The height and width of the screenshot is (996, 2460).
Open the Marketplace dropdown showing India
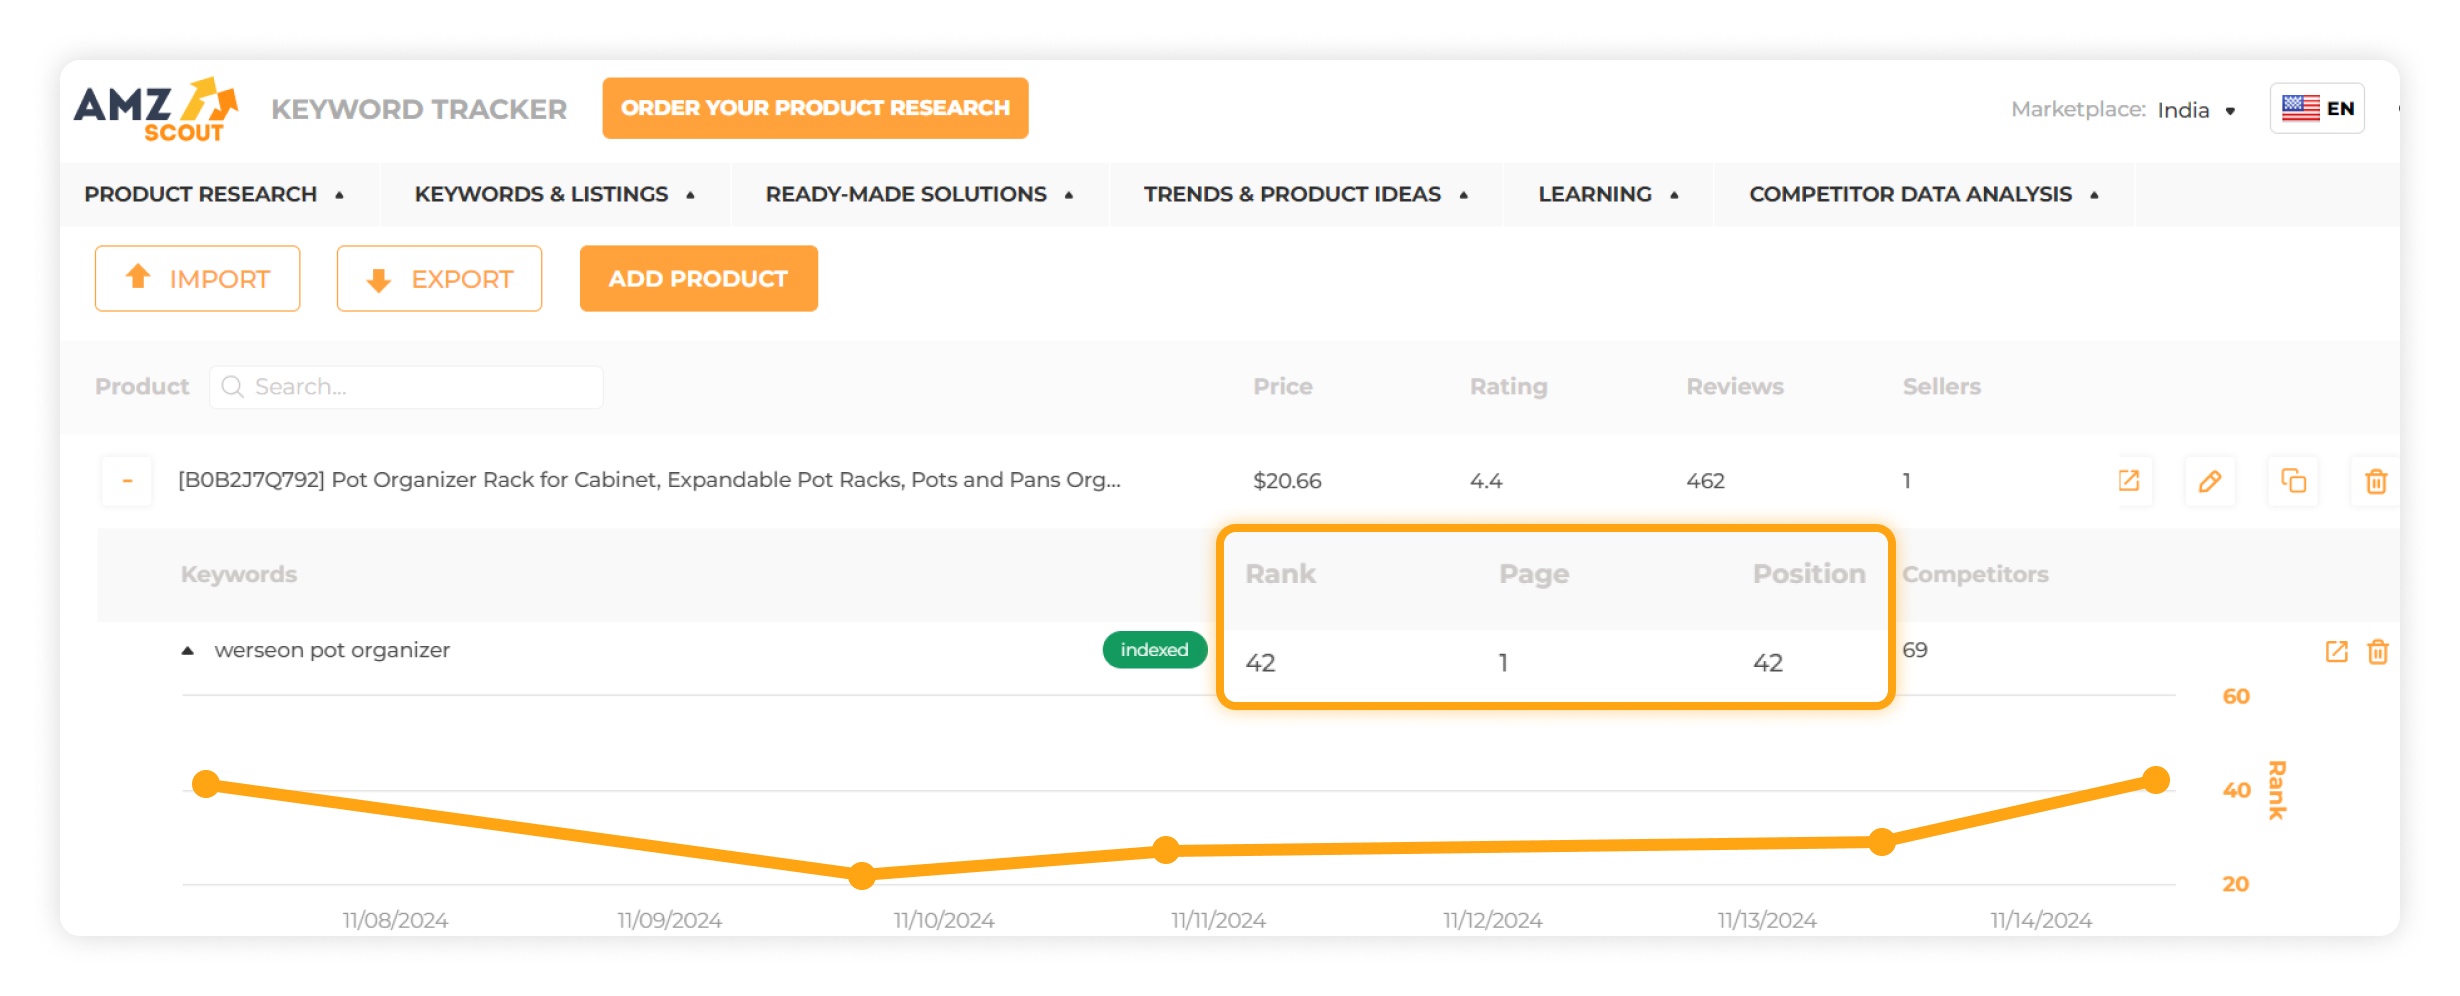(x=2195, y=110)
